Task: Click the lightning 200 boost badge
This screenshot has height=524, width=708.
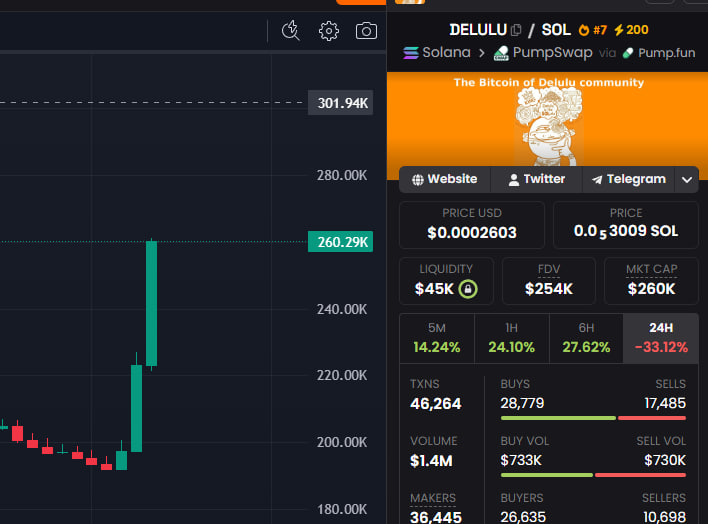Action: coord(631,30)
